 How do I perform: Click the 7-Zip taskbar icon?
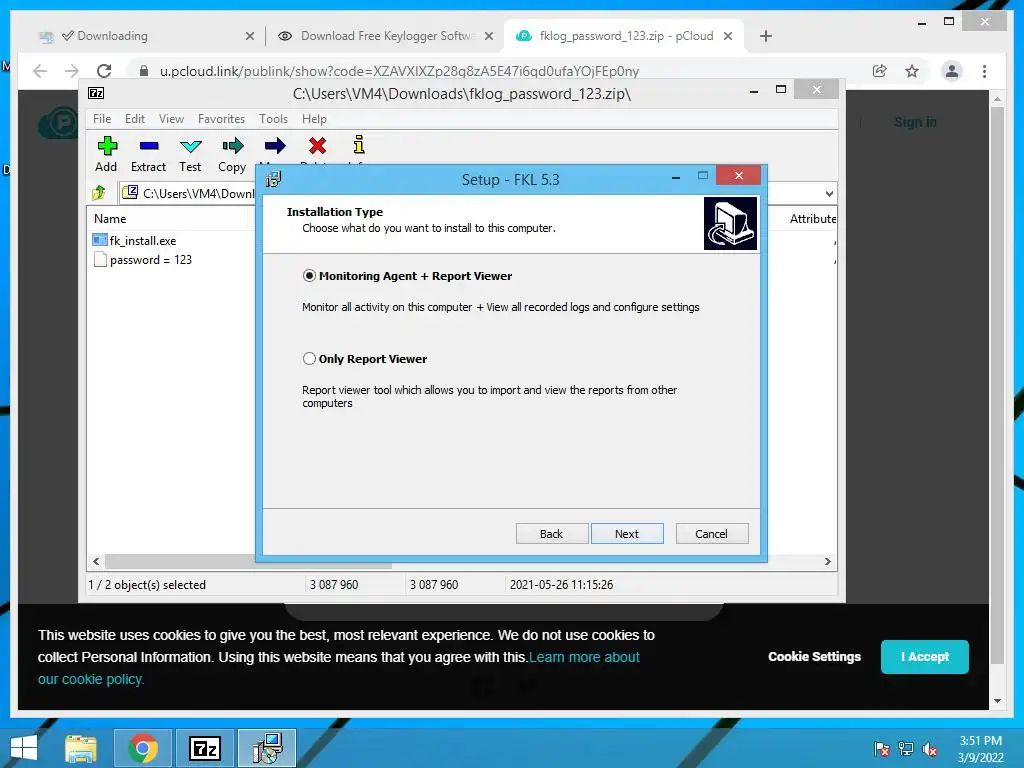pos(205,748)
